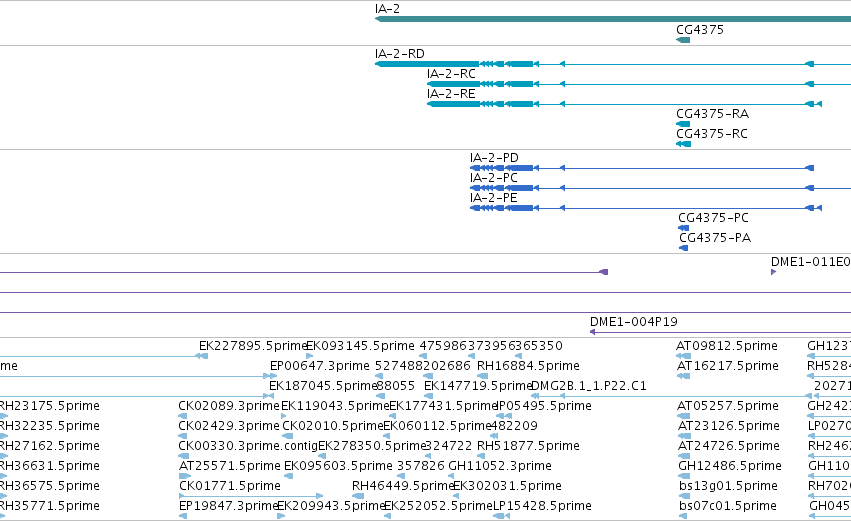The width and height of the screenshot is (851, 521).
Task: Select the IA-2-RC transcript label
Action: point(451,74)
